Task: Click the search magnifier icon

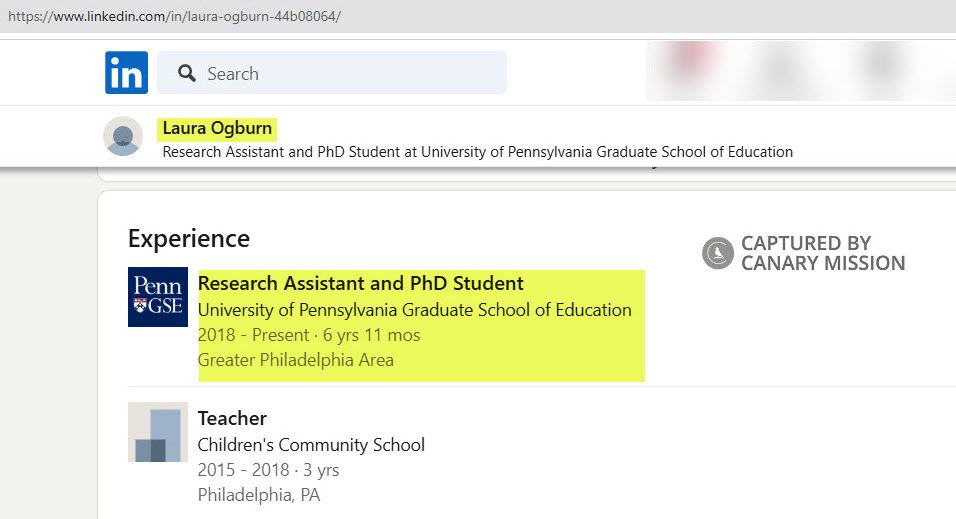Action: (187, 73)
